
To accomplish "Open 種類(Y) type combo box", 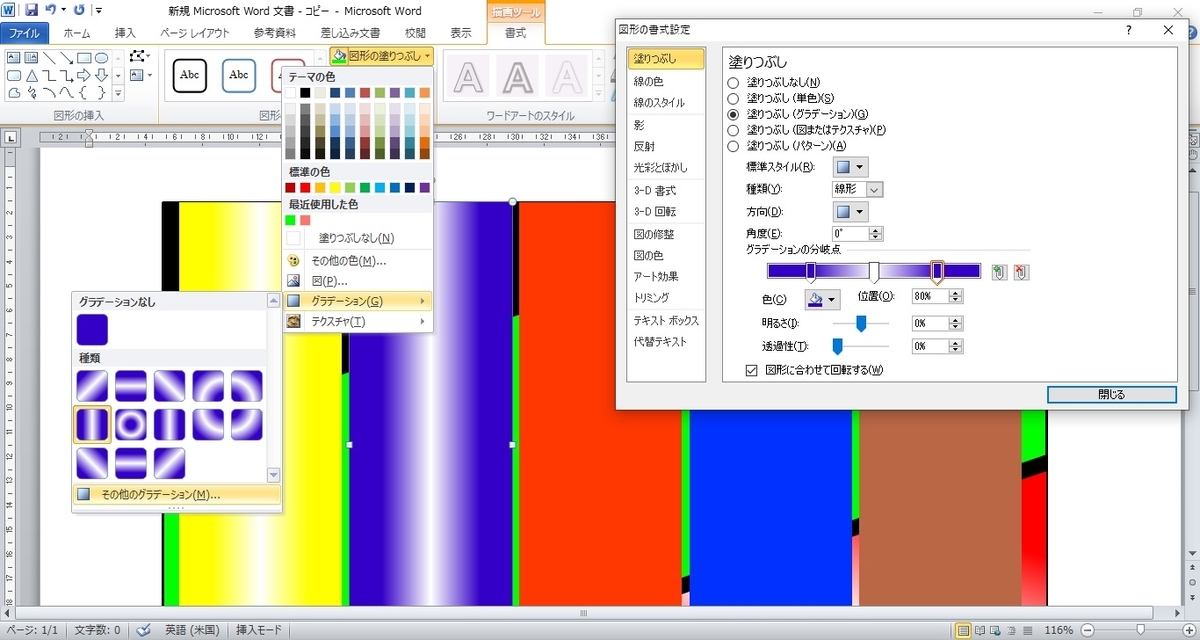I will pos(858,189).
